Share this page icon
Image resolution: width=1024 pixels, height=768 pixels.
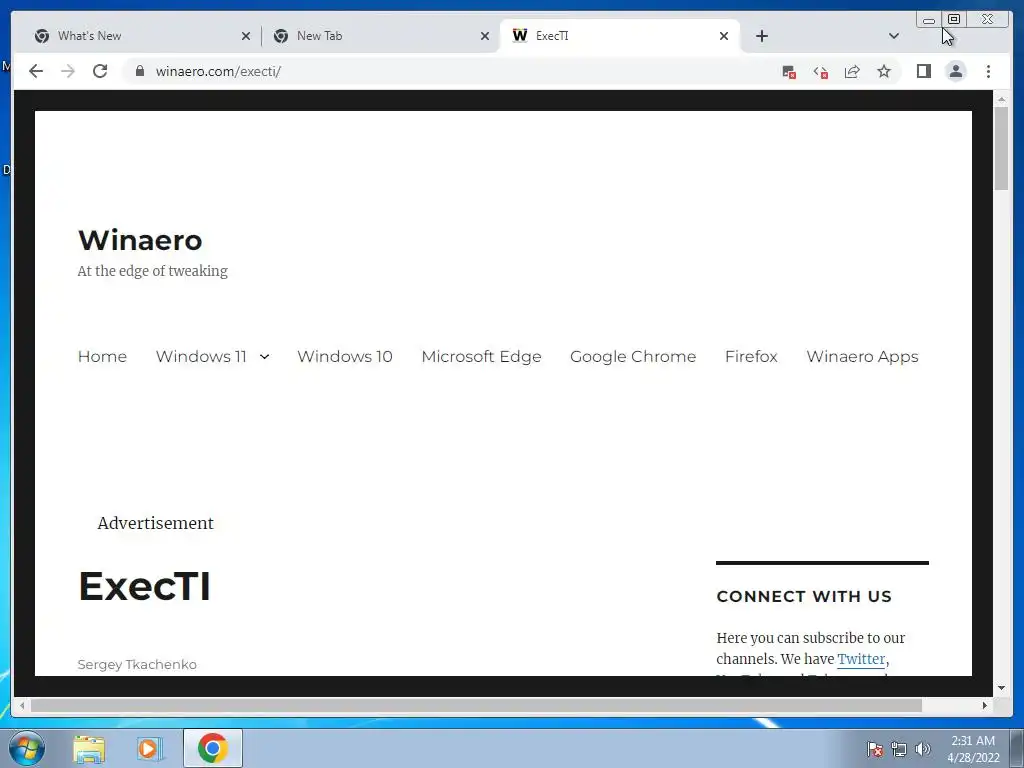pyautogui.click(x=852, y=71)
